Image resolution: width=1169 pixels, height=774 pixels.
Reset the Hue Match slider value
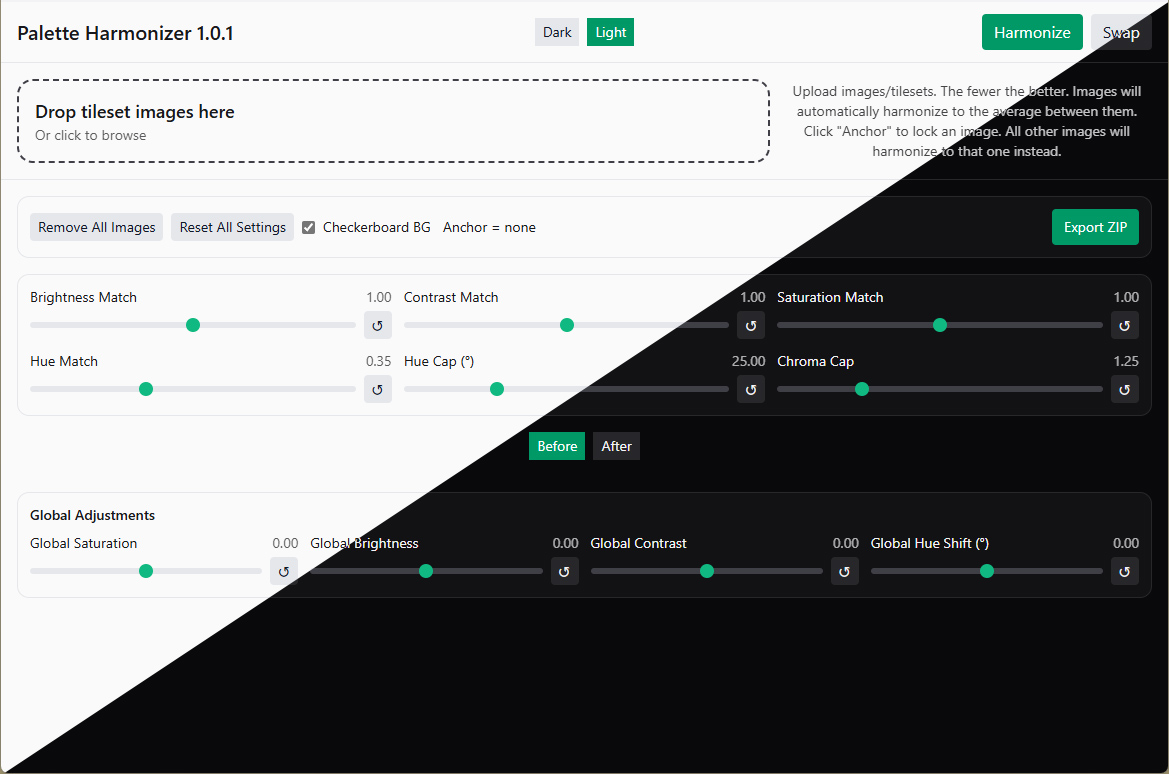coord(377,389)
